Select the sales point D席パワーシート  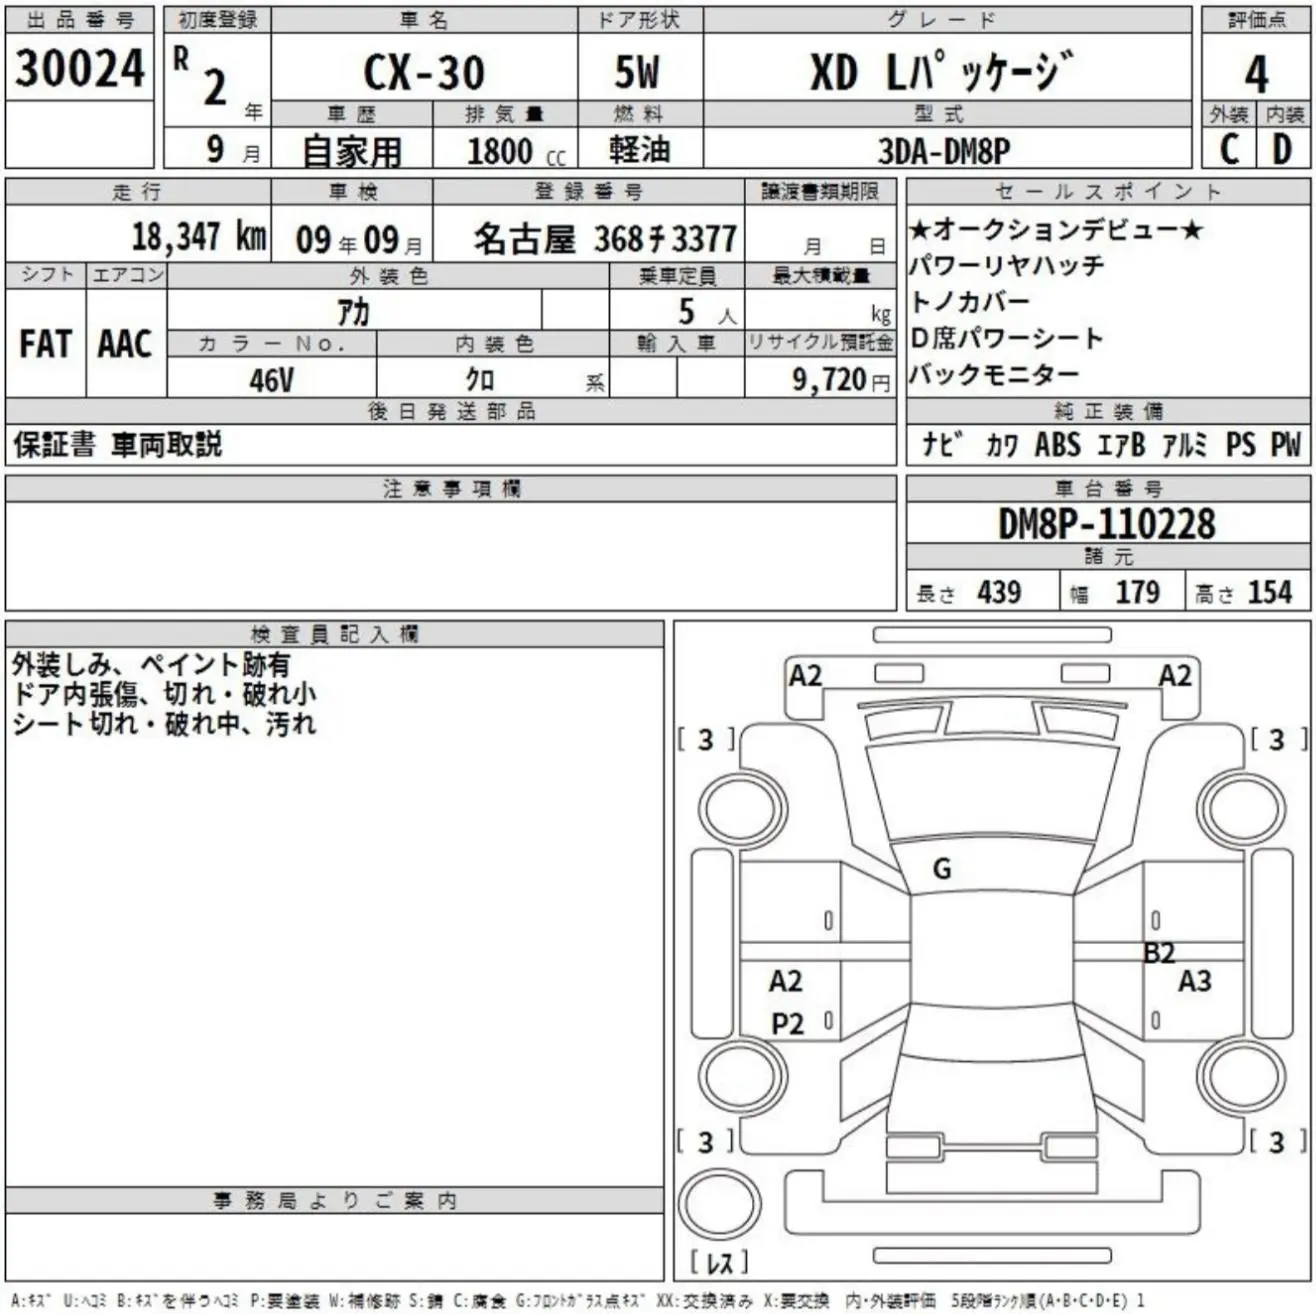(x=1007, y=338)
